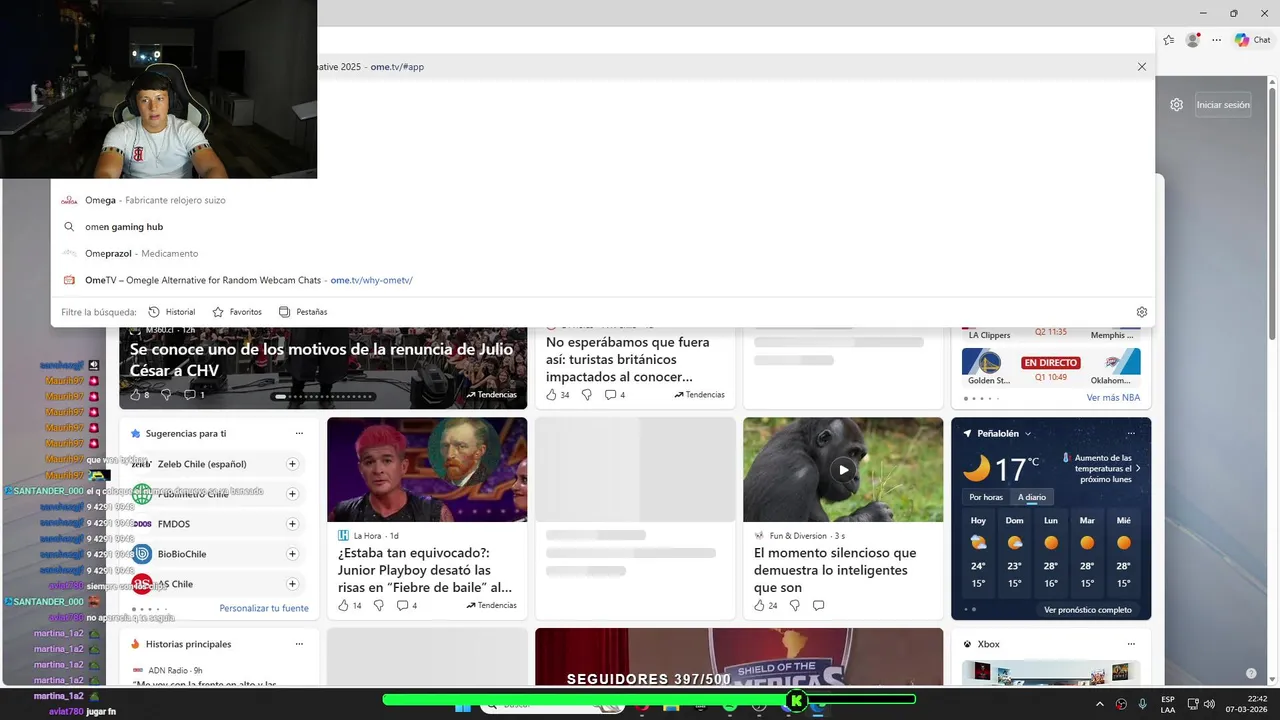Screen dimensions: 1280x720
Task: Click Ver pronóstico completo
Action: (x=1088, y=610)
